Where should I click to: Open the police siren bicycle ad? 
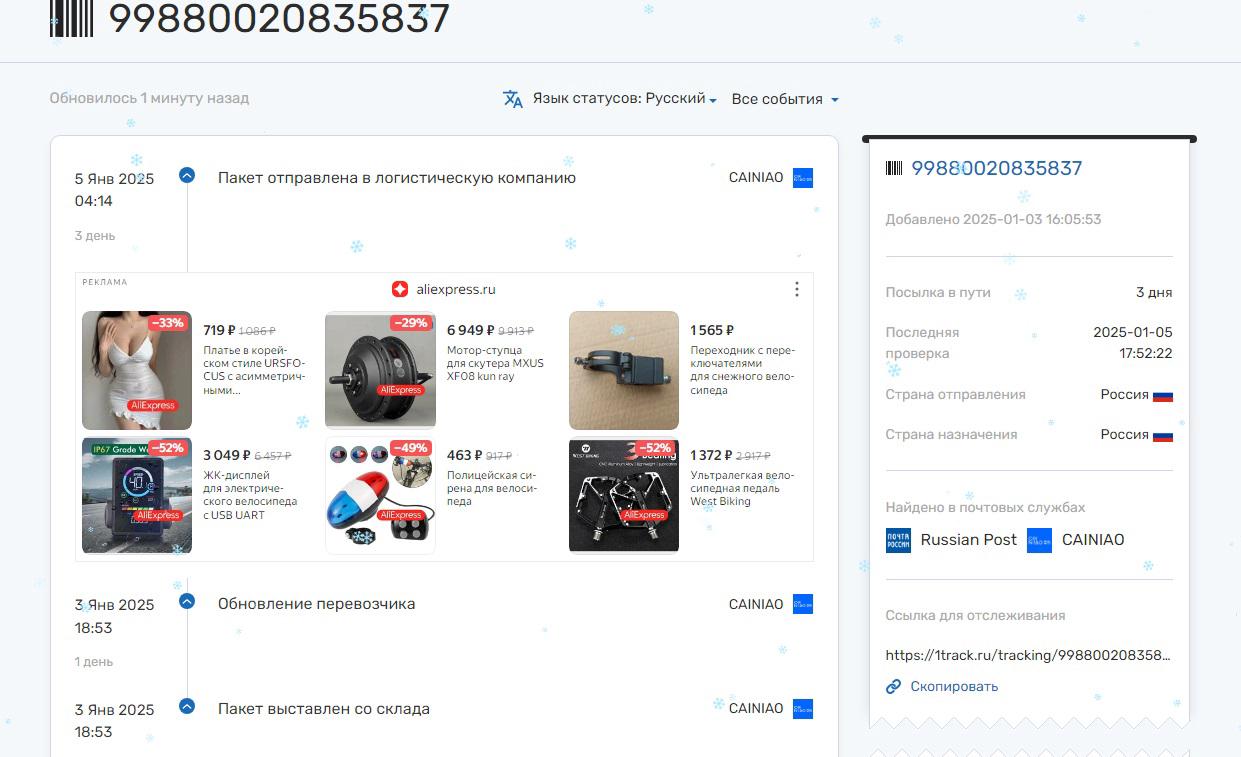coord(380,495)
